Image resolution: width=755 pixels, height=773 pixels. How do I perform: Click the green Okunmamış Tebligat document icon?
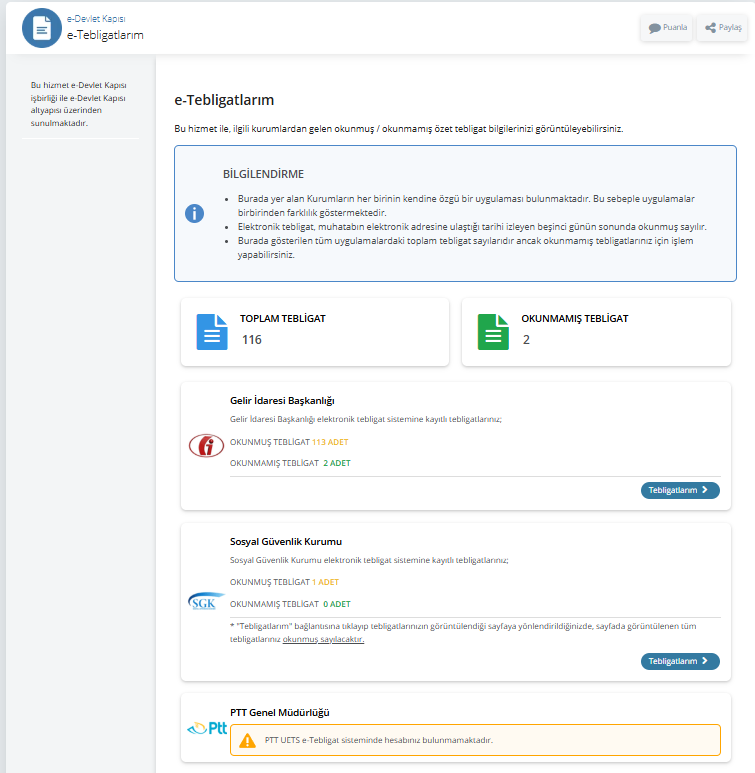click(x=493, y=332)
